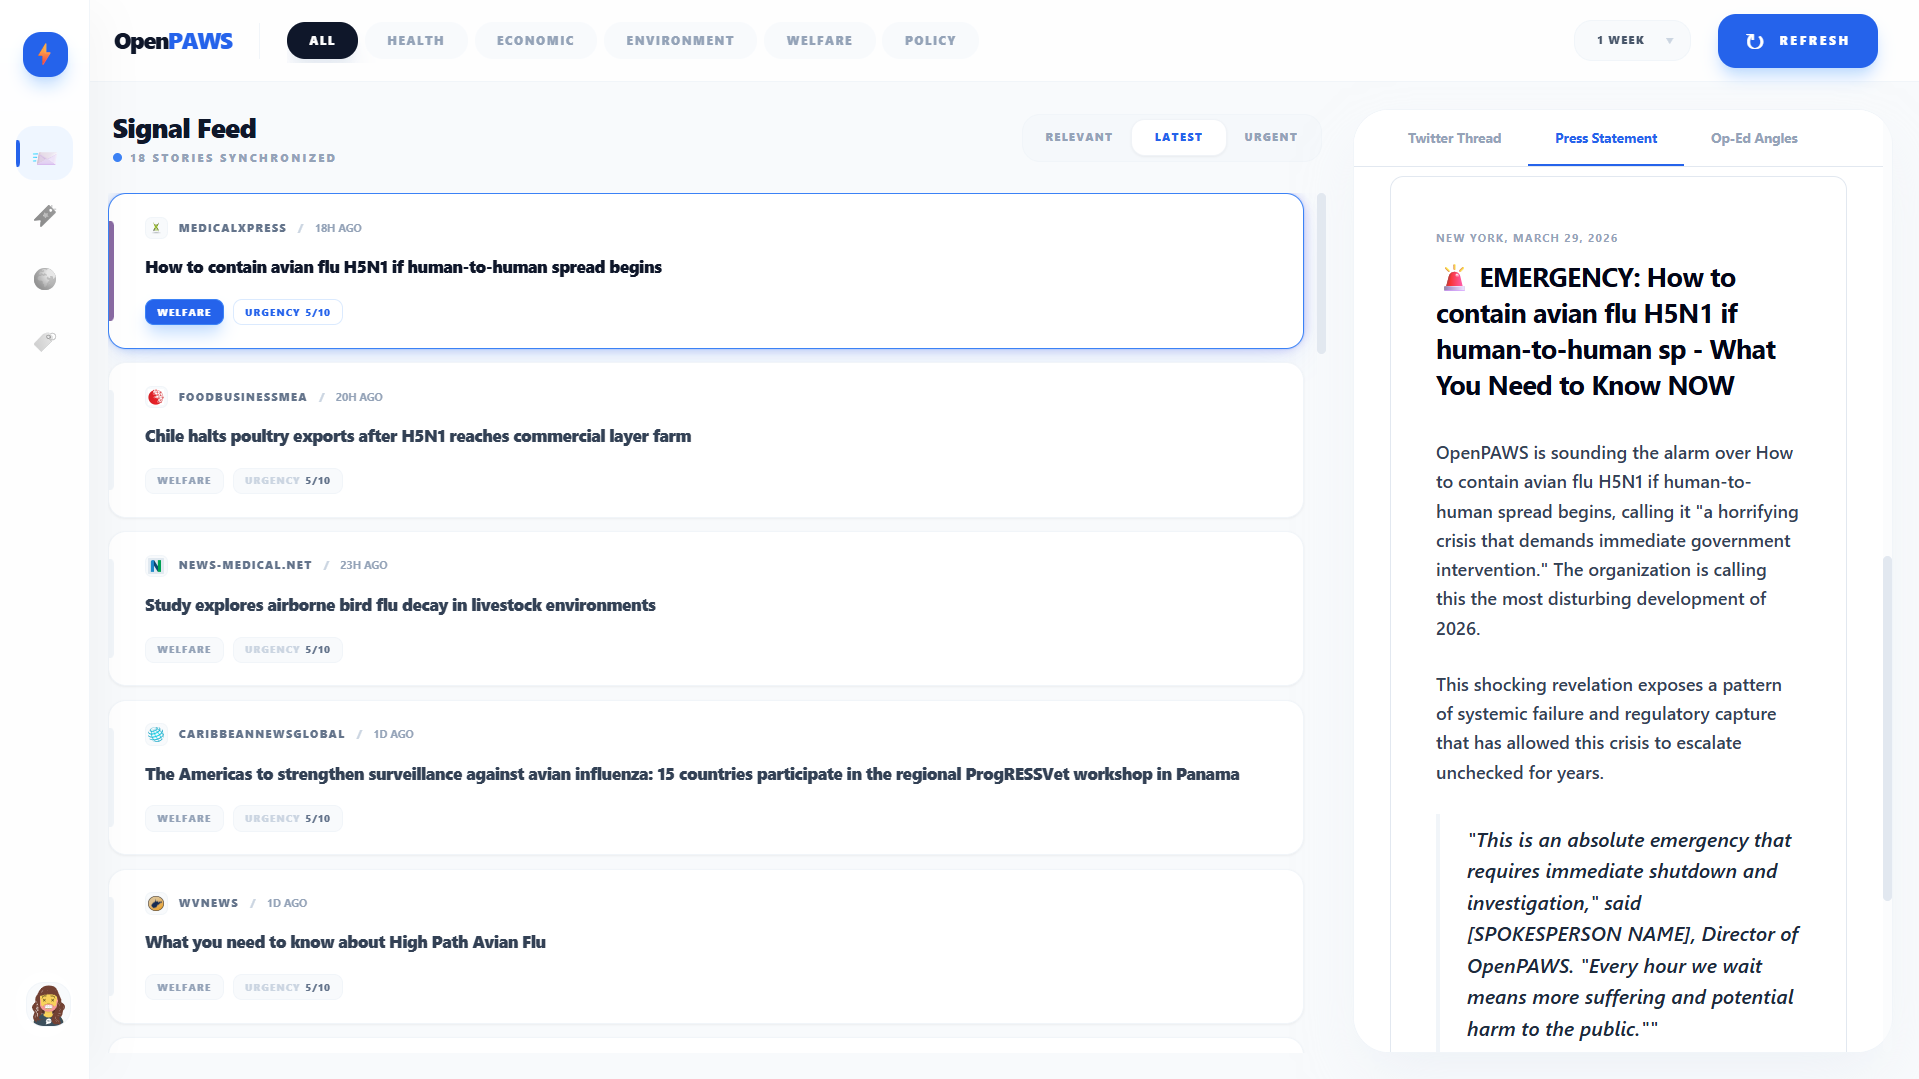Select the Latest sort option
Image resolution: width=1919 pixels, height=1079 pixels.
[x=1178, y=138]
